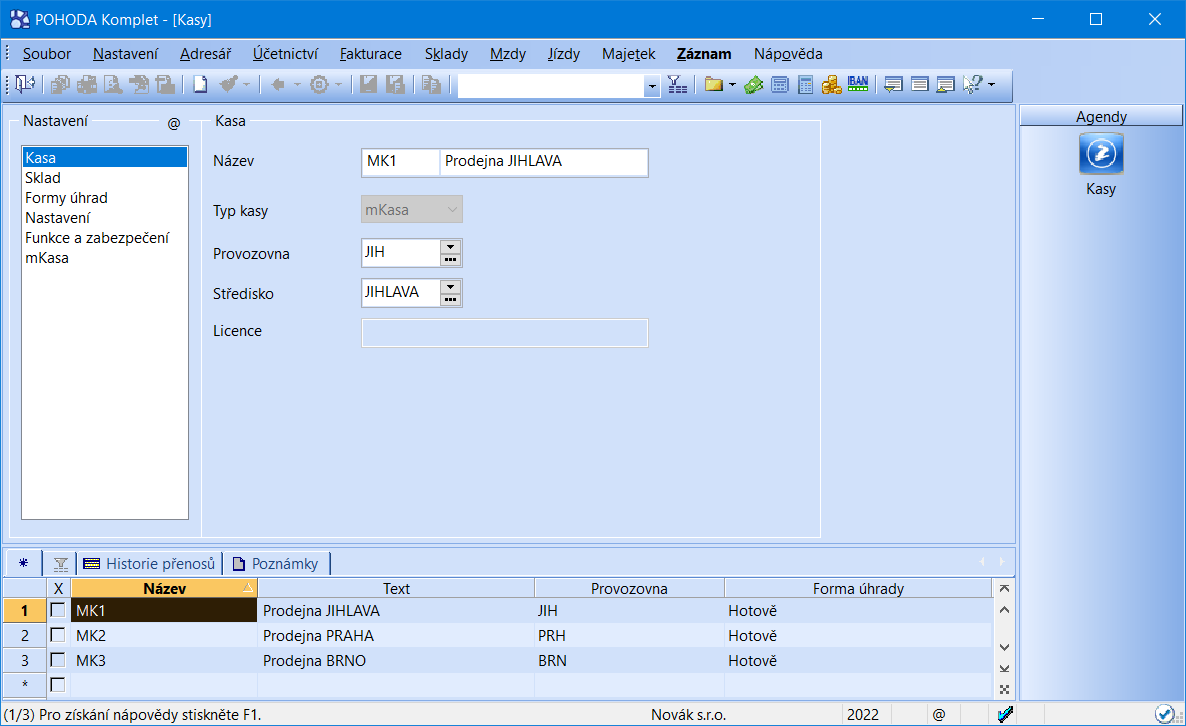Click the yellow folder toolbar icon
Screen dimensions: 1186x726
713,84
